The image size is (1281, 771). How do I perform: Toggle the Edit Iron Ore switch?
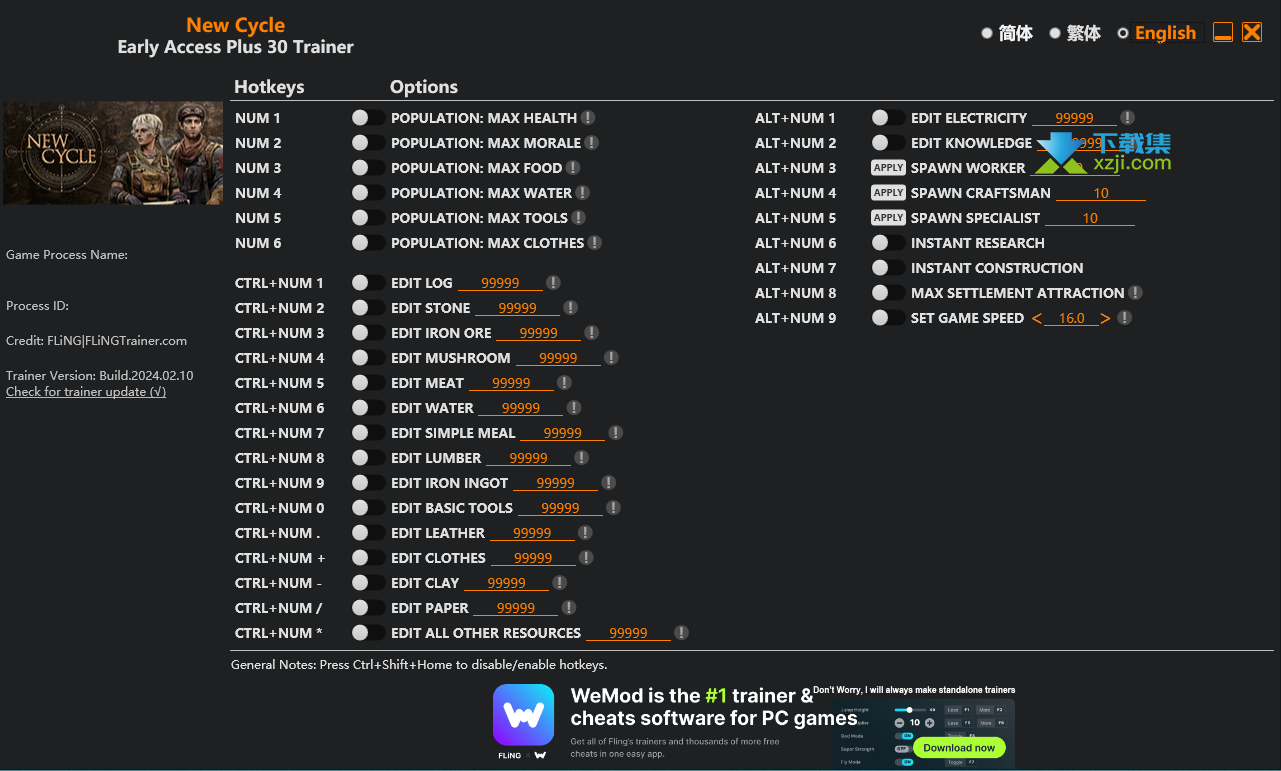pyautogui.click(x=367, y=333)
